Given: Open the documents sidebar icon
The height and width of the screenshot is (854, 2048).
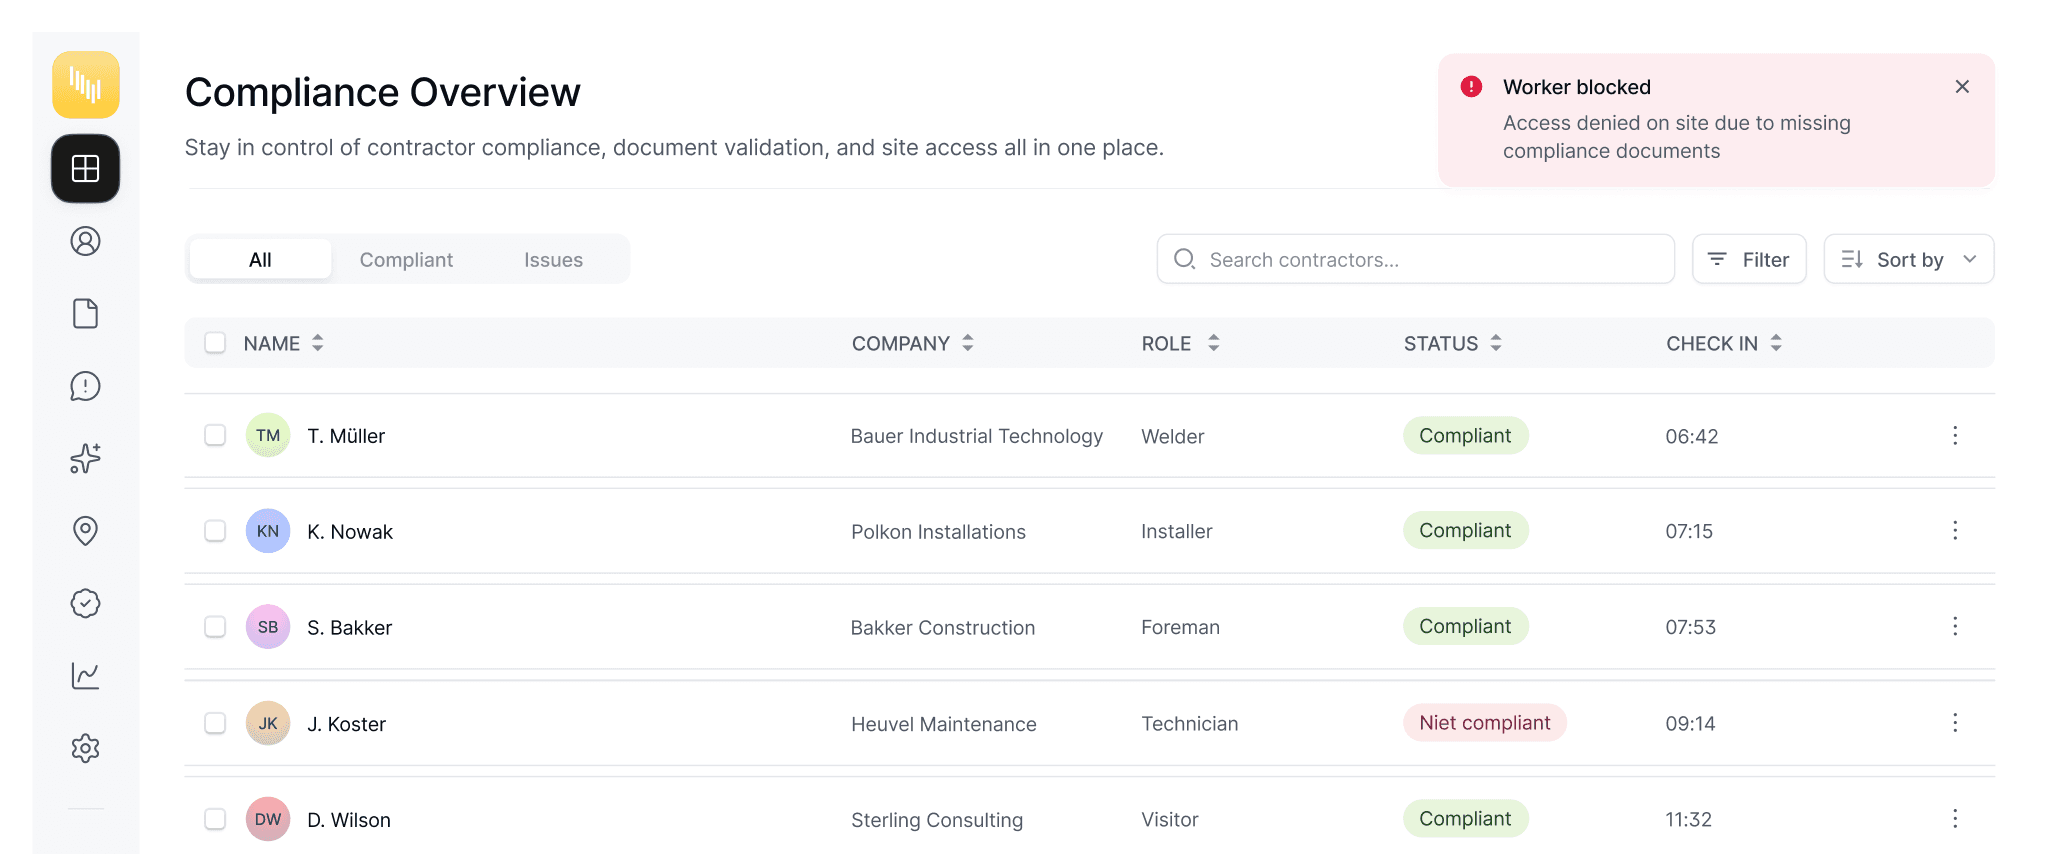Looking at the screenshot, I should point(86,314).
